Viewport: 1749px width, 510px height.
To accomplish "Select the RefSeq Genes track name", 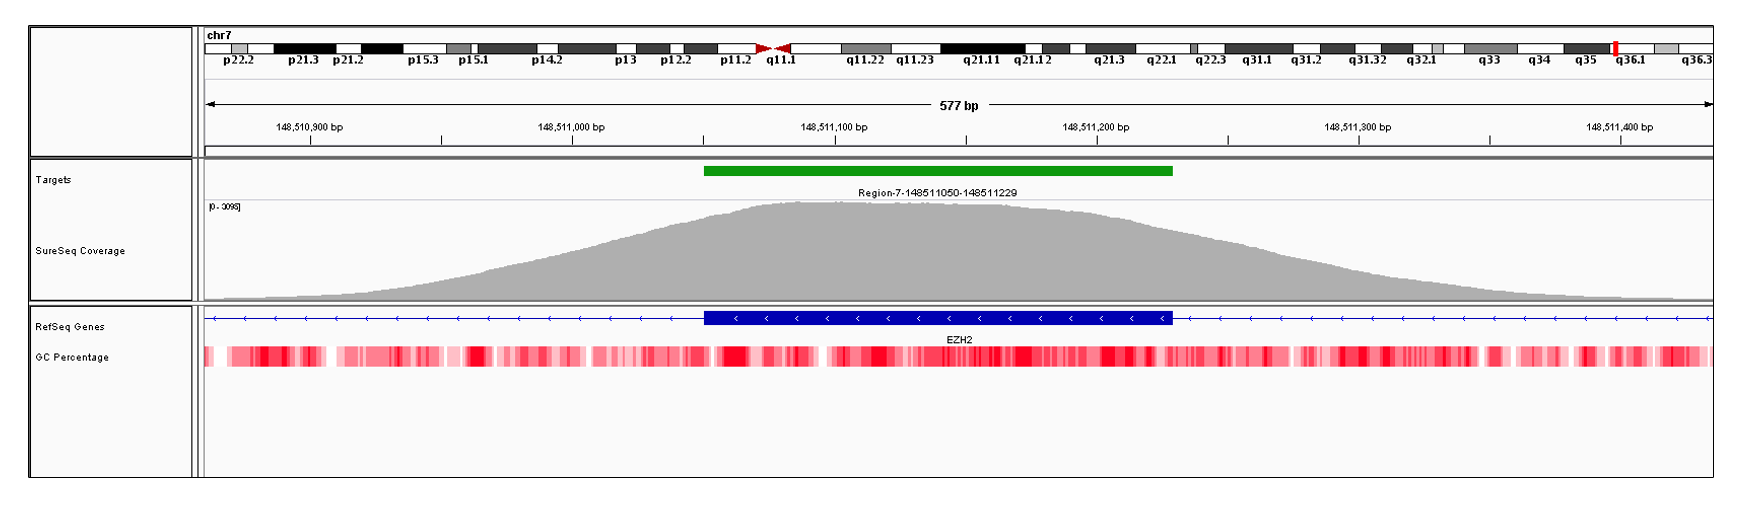I will coord(70,327).
